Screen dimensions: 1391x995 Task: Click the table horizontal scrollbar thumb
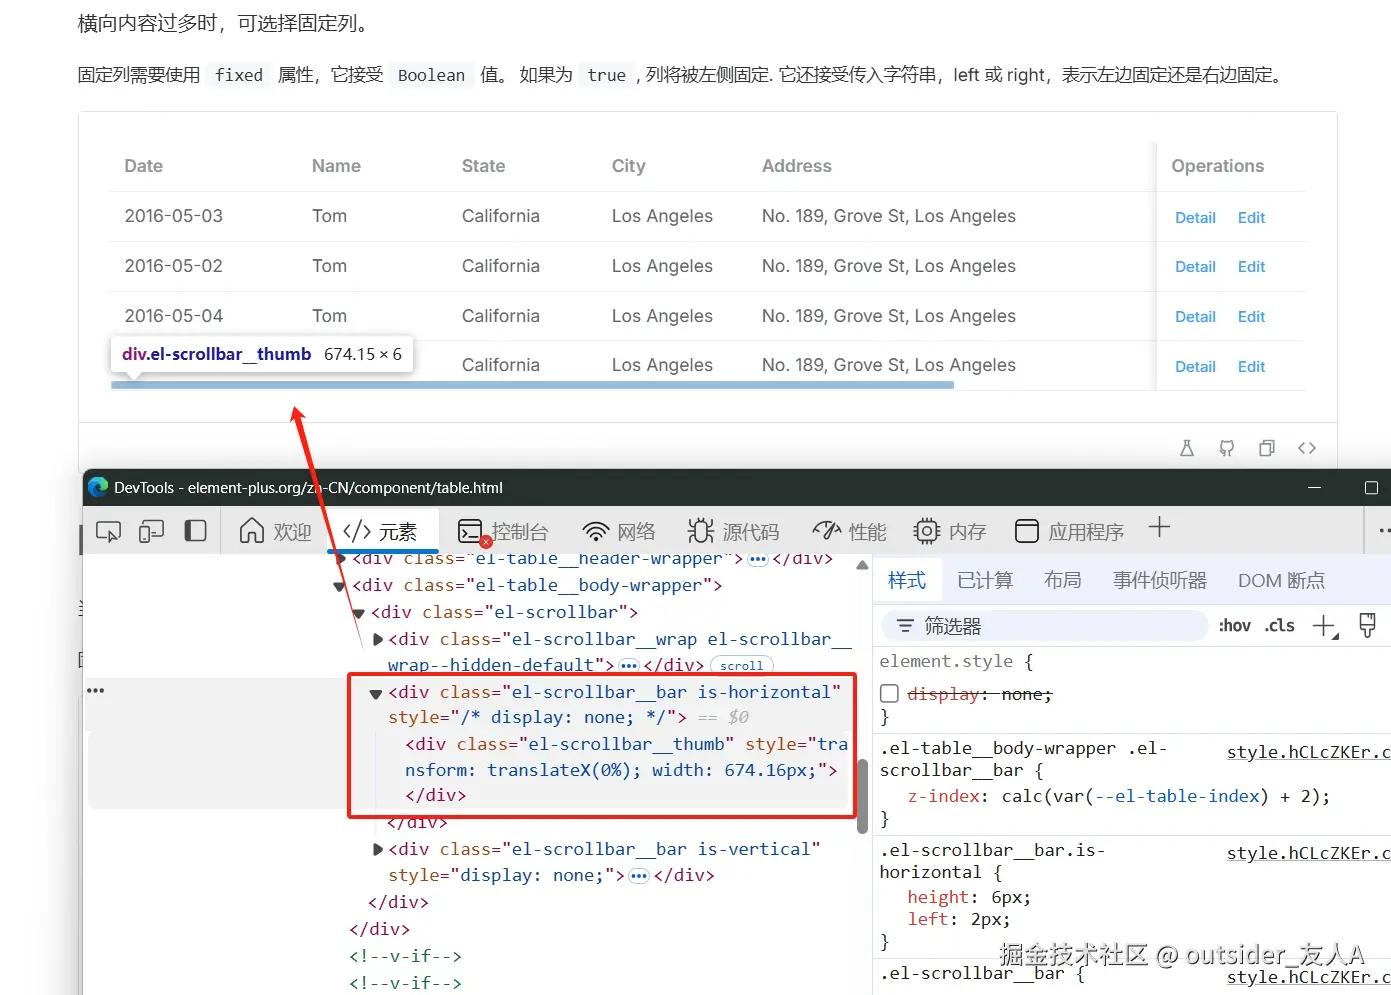pyautogui.click(x=532, y=385)
